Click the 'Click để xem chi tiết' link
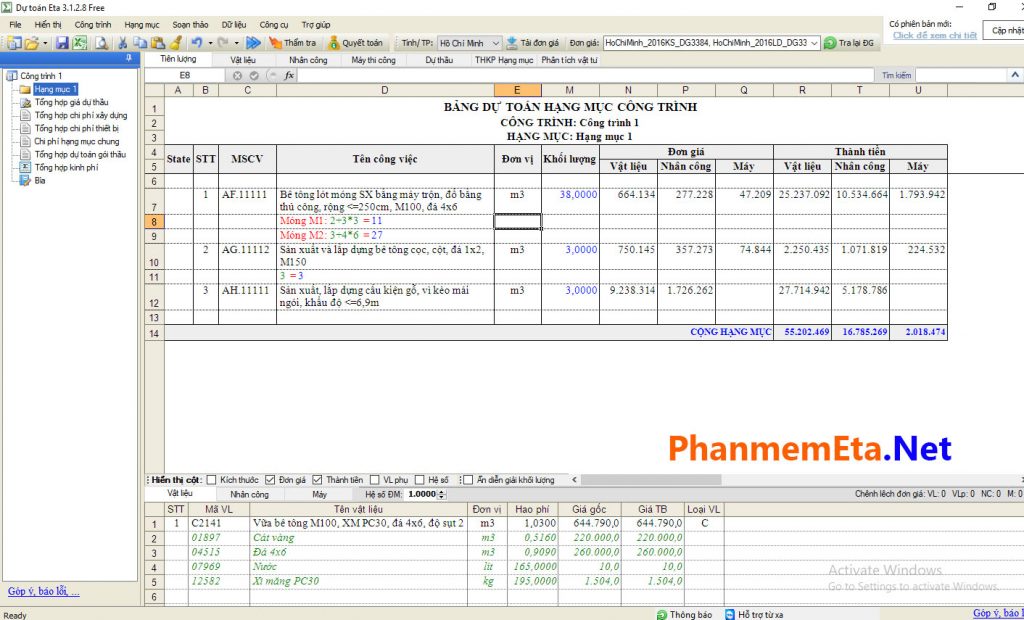This screenshot has height=620, width=1024. (934, 35)
